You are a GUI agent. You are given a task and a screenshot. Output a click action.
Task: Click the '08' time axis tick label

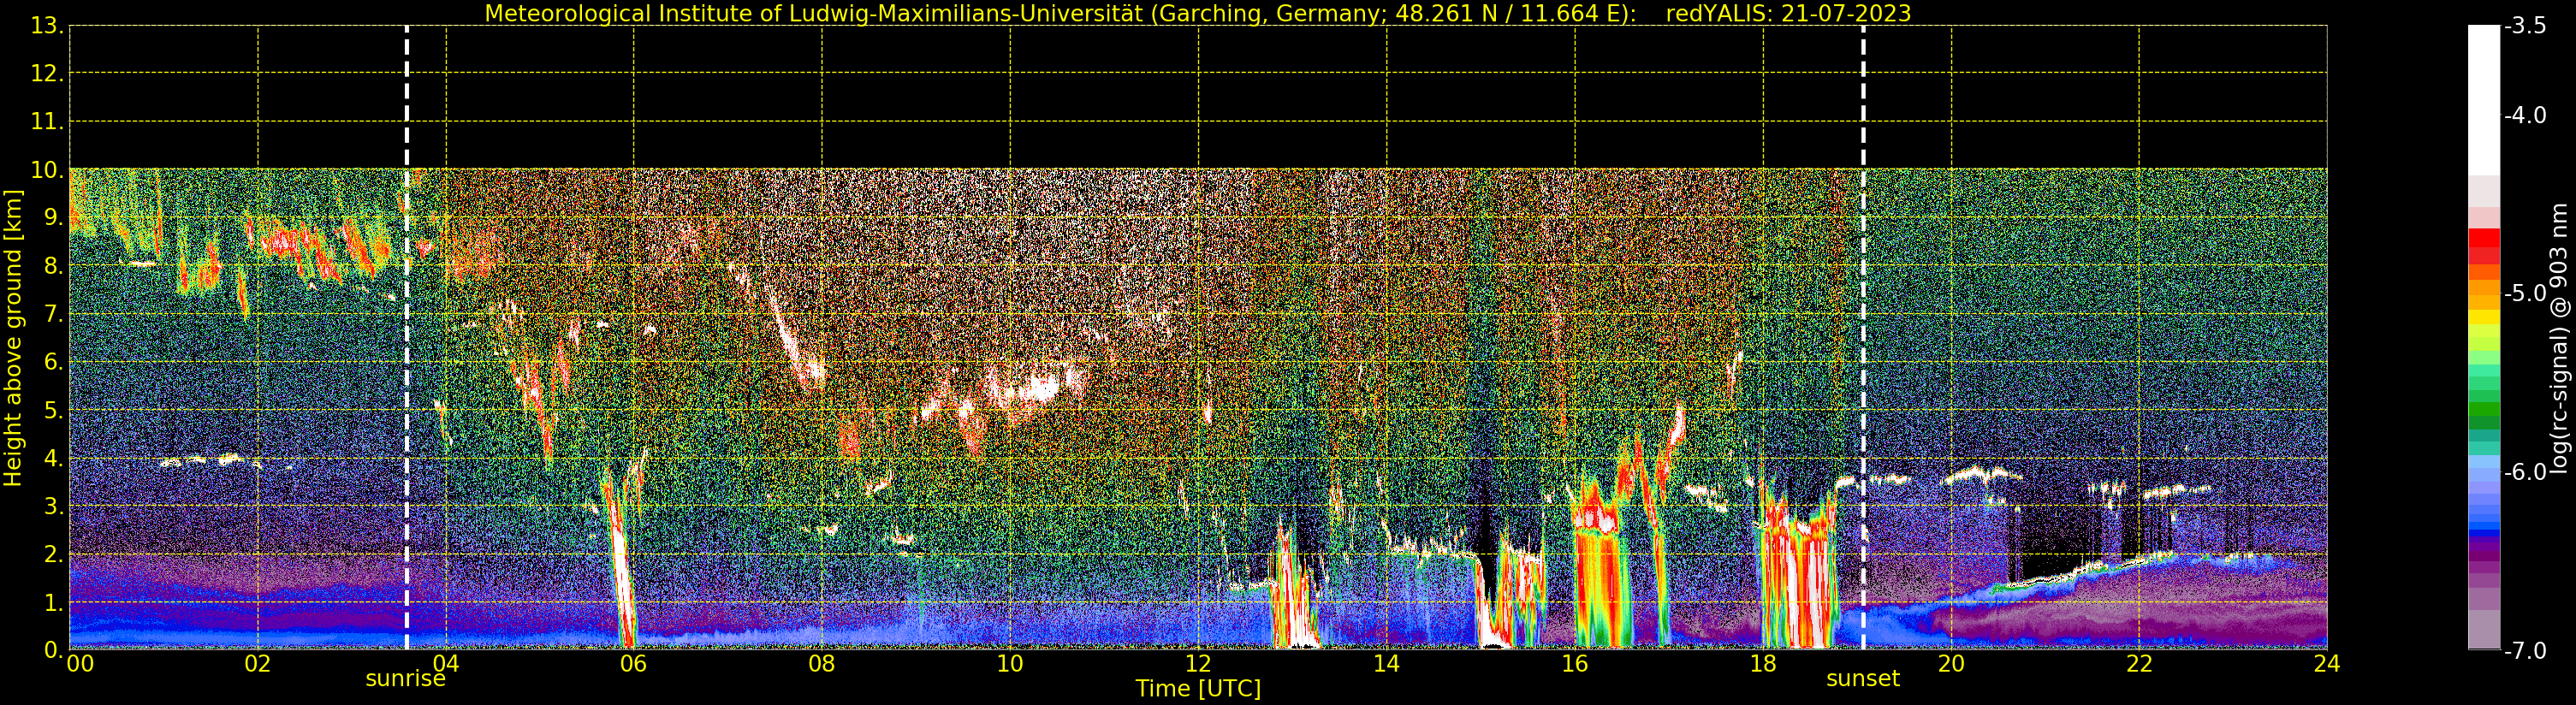coord(822,664)
